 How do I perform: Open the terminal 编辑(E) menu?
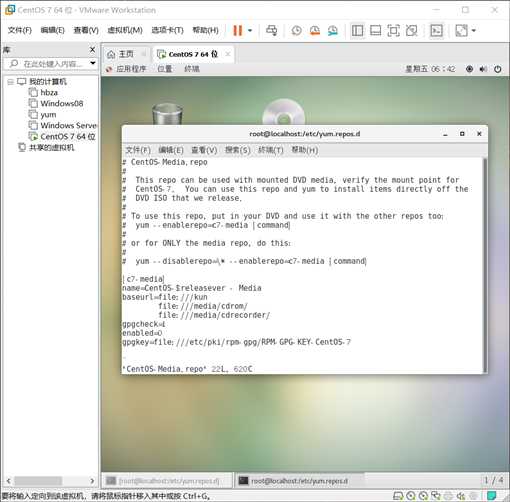(171, 150)
